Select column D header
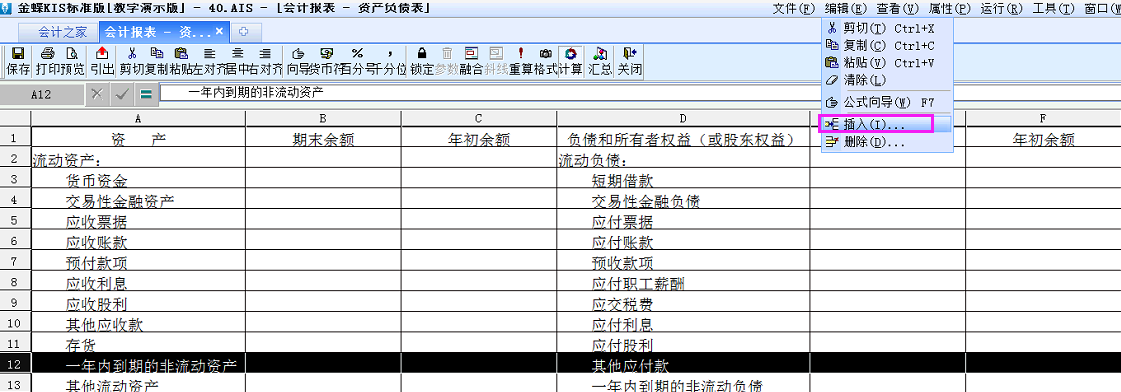 [683, 118]
